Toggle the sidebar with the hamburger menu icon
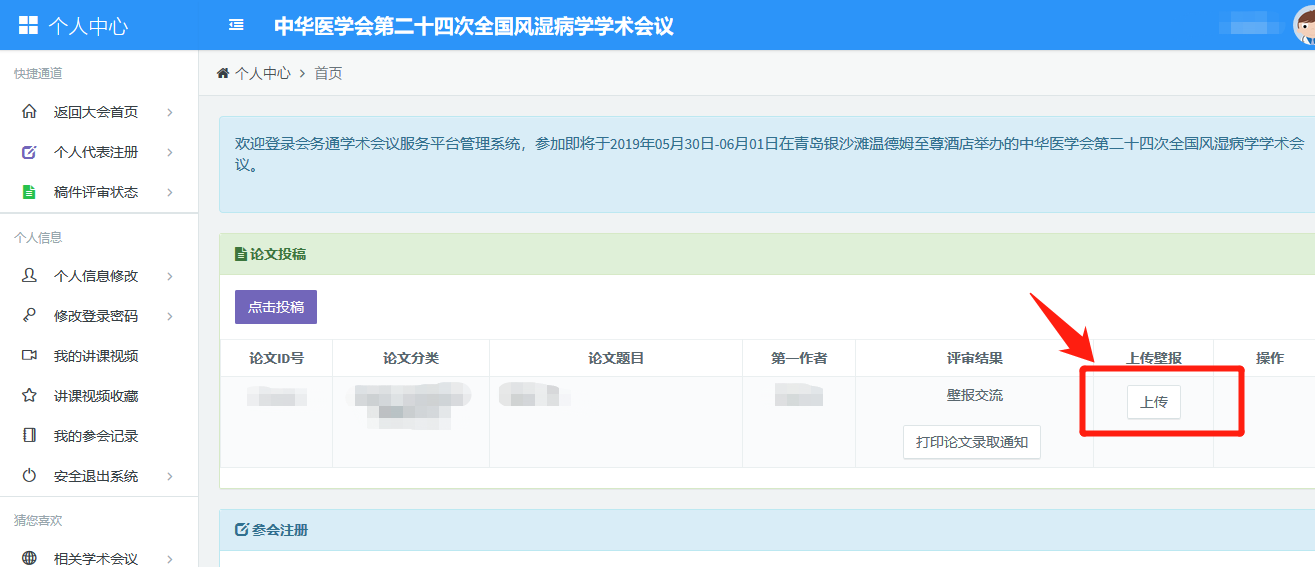 236,25
